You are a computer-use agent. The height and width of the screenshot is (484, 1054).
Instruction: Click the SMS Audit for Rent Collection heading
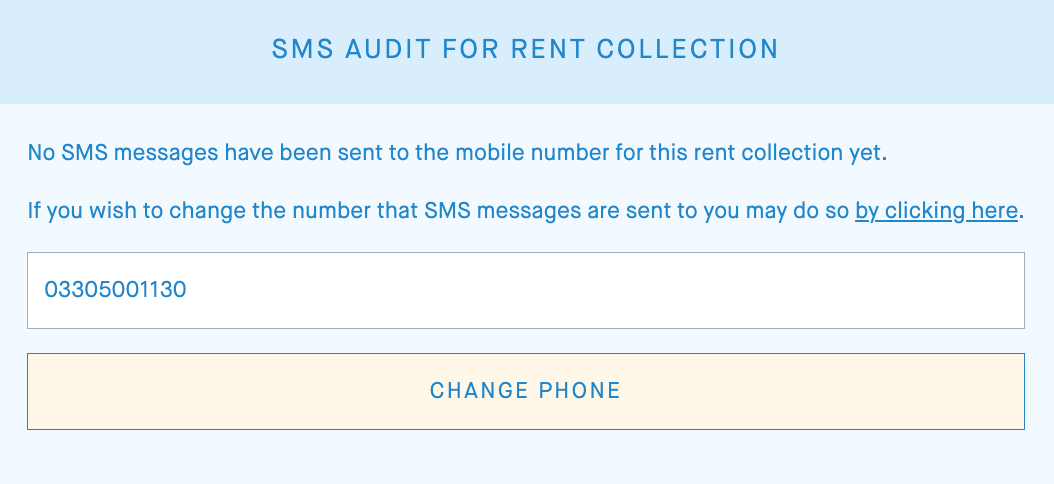click(525, 49)
